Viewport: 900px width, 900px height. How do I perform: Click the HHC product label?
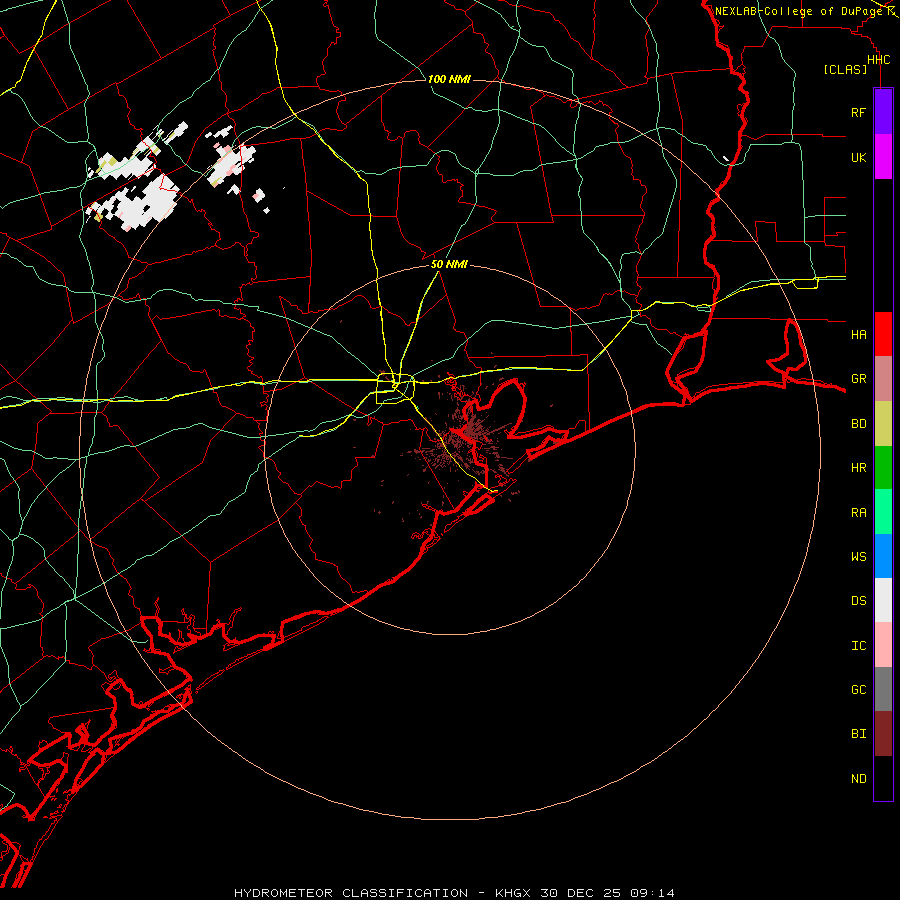pos(878,60)
